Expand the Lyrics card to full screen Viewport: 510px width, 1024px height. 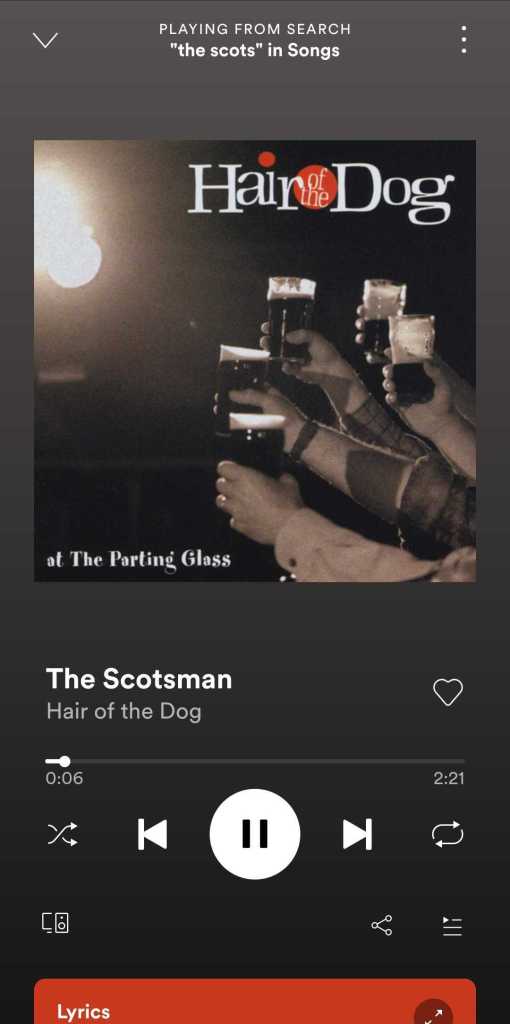pyautogui.click(x=433, y=1012)
